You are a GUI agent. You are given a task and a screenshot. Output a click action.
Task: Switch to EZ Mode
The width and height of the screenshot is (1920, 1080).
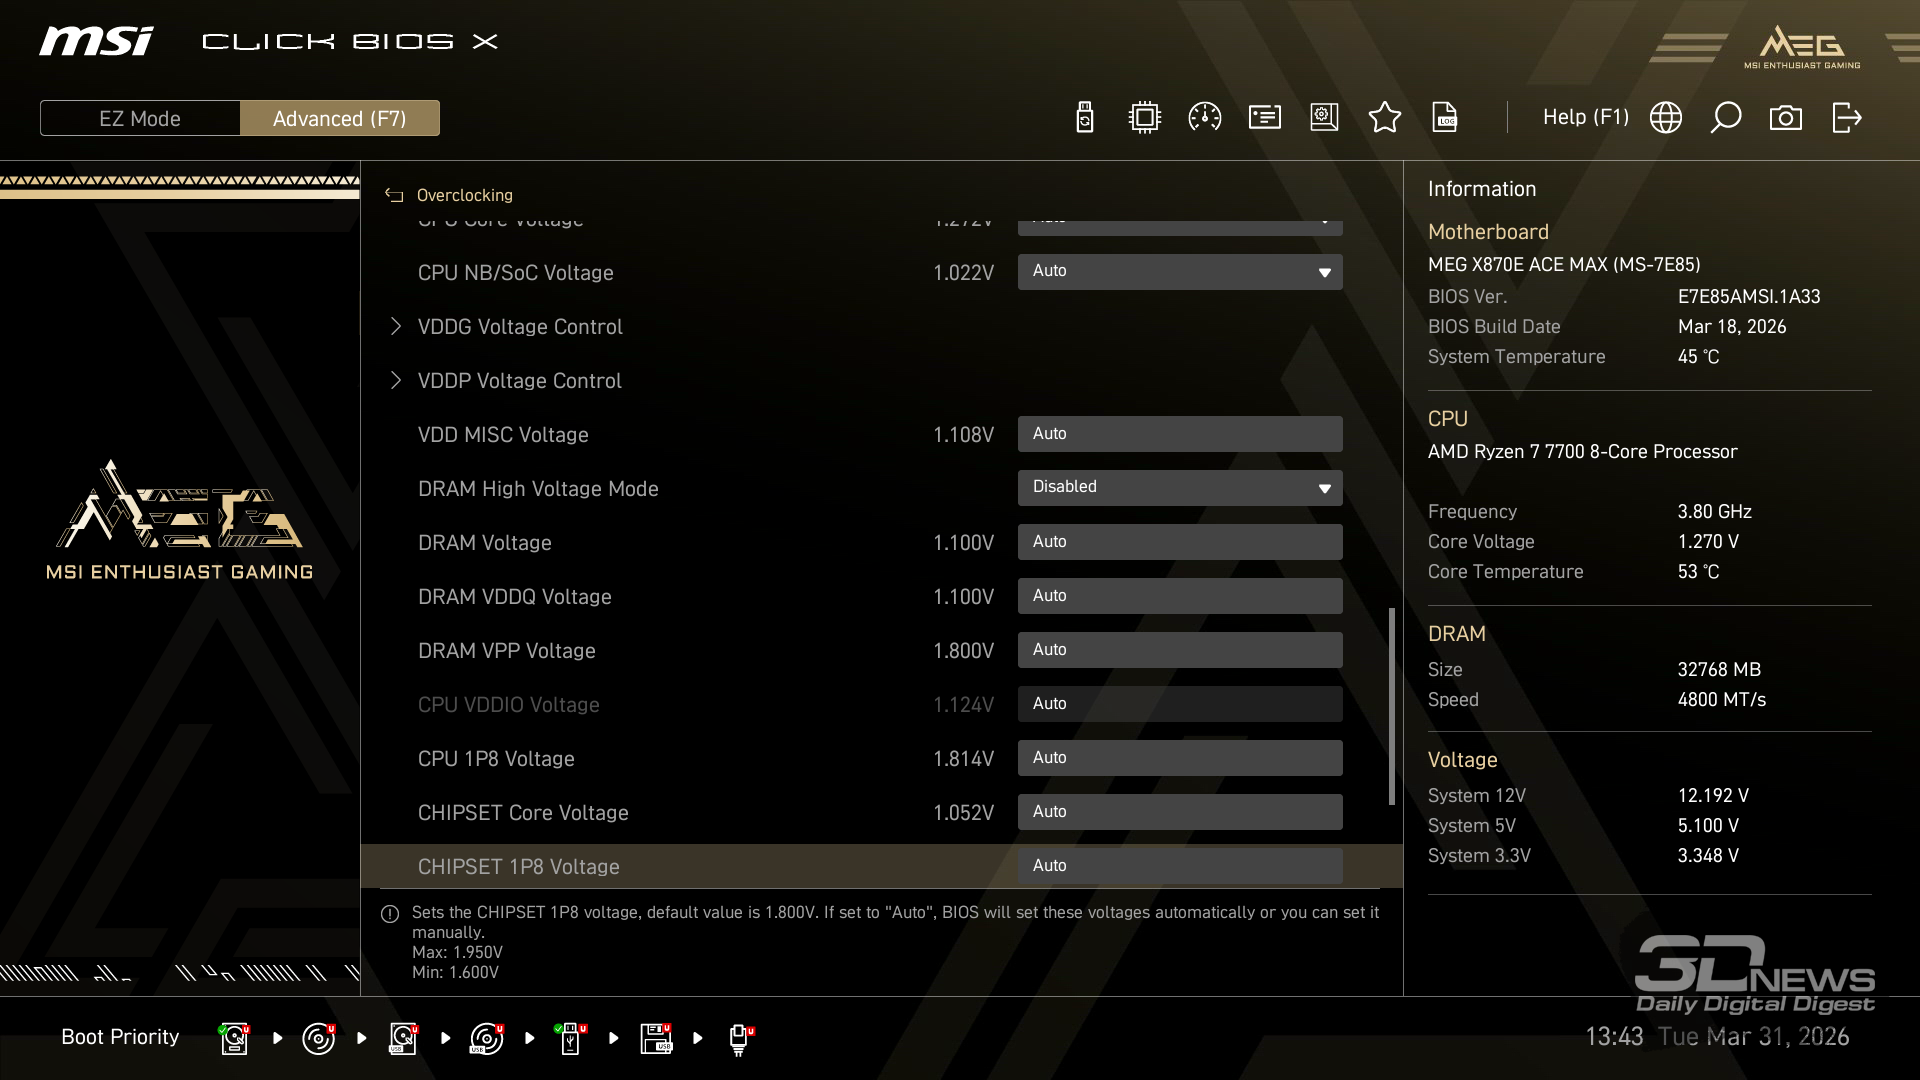140,118
